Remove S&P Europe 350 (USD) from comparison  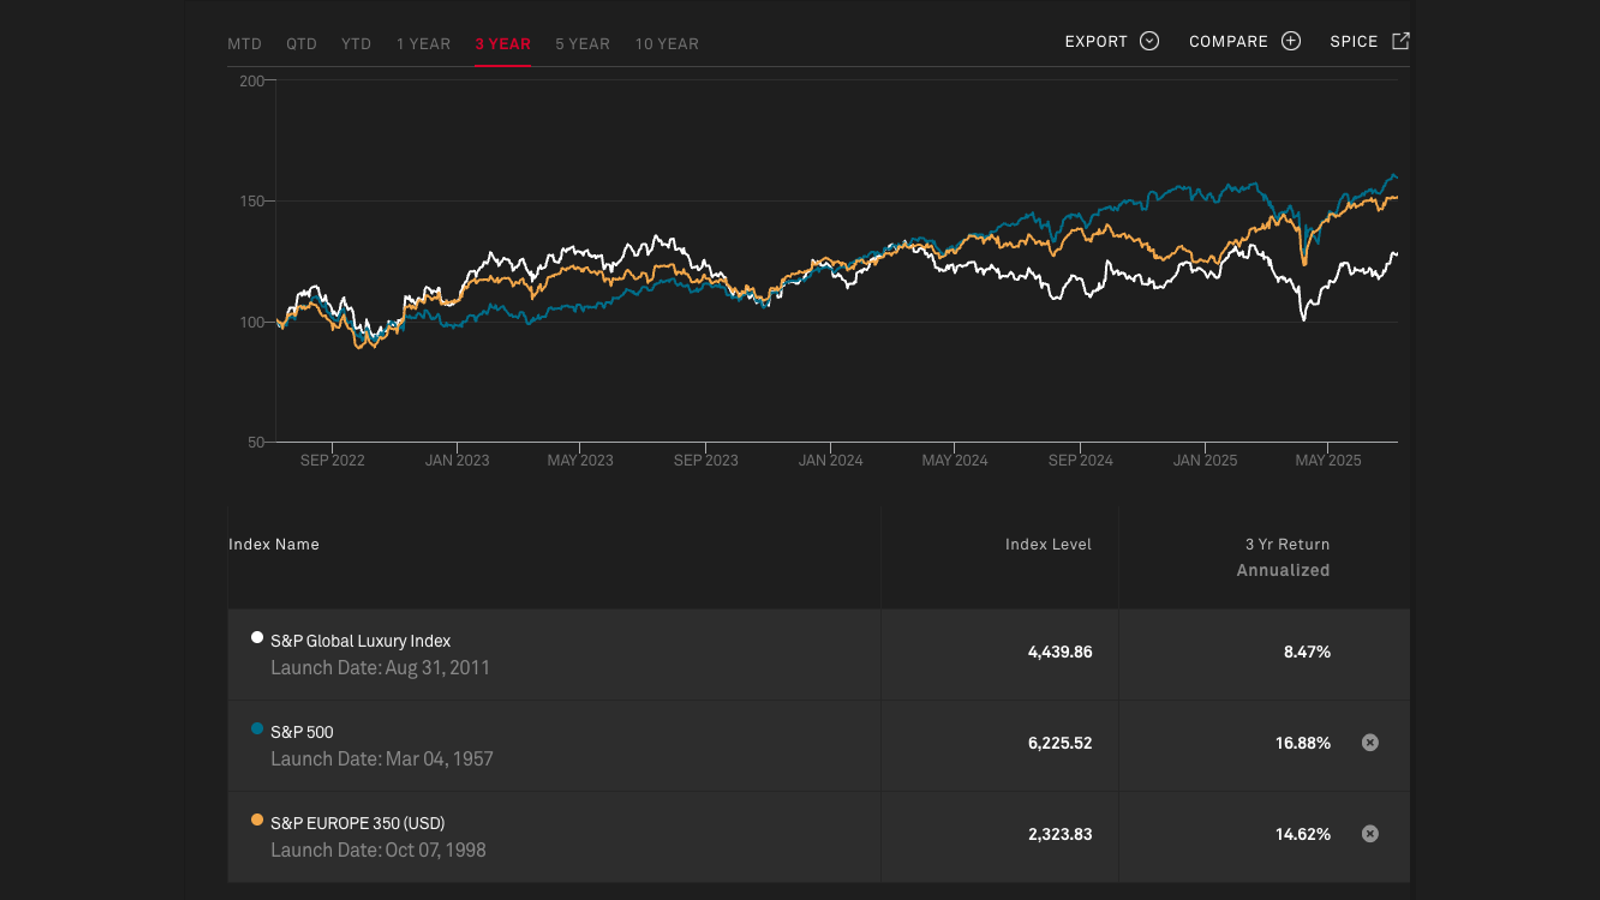point(1370,834)
